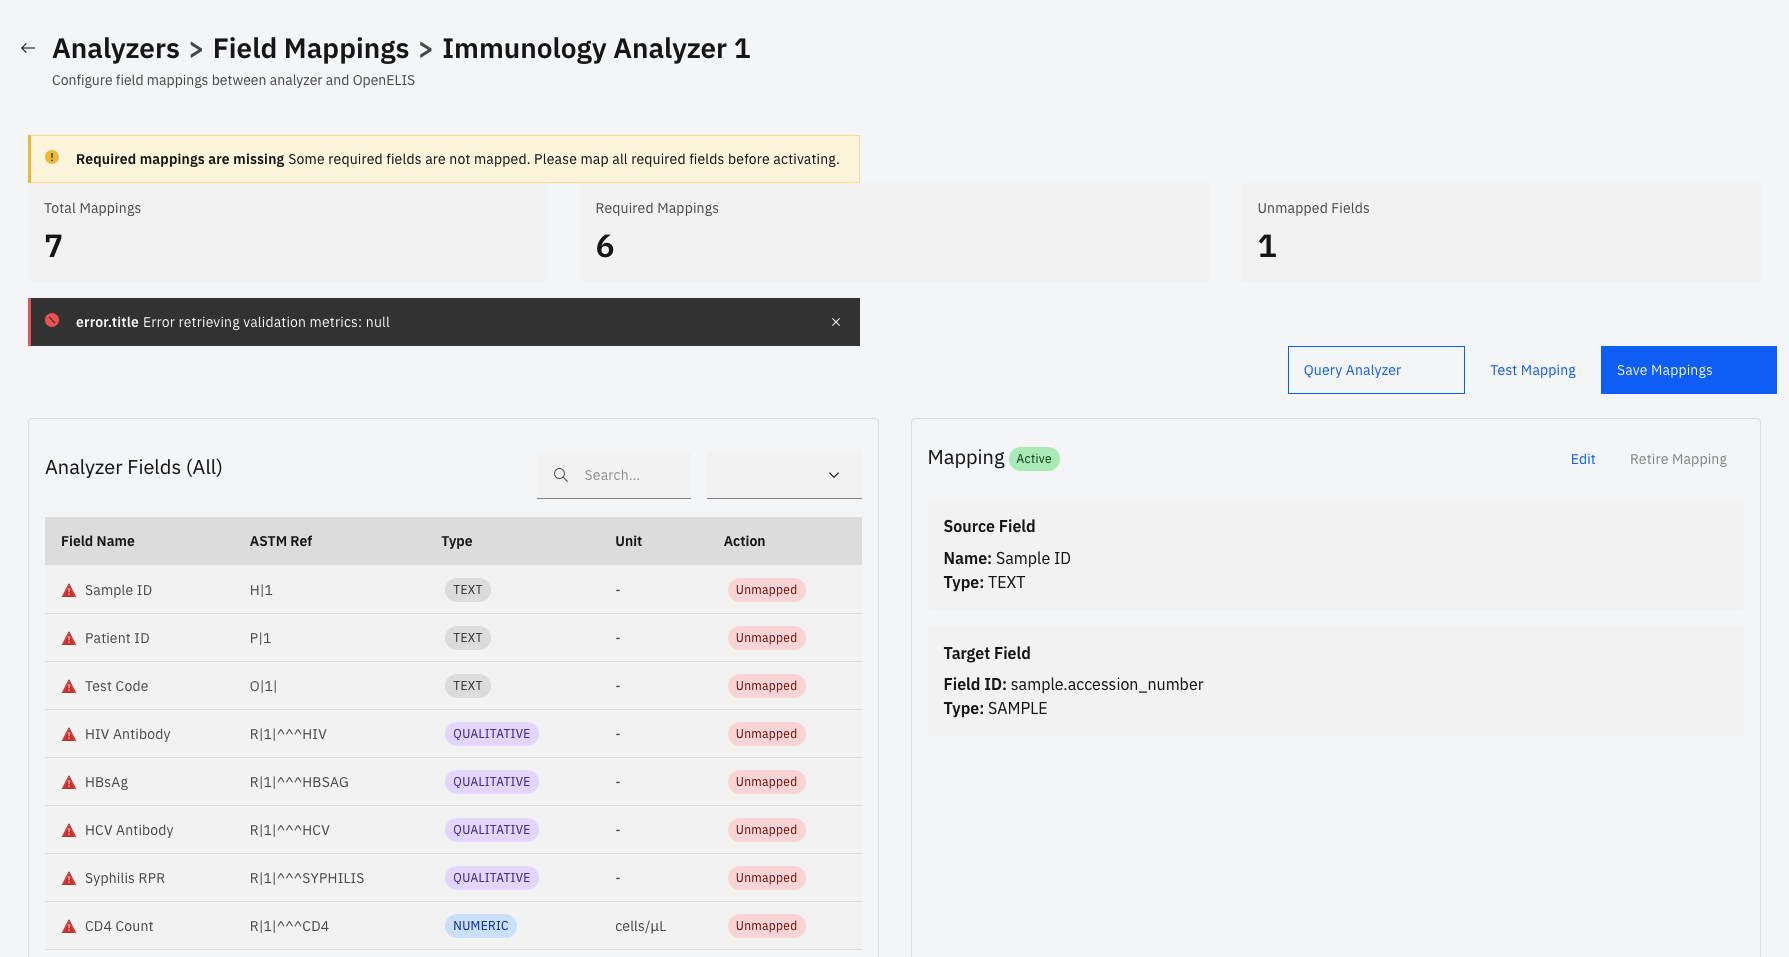1789x957 pixels.
Task: Select the HIV Antibody field row
Action: click(x=453, y=734)
